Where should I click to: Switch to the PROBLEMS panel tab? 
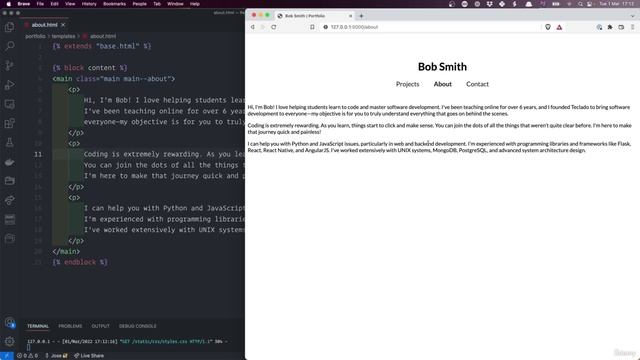tap(70, 326)
